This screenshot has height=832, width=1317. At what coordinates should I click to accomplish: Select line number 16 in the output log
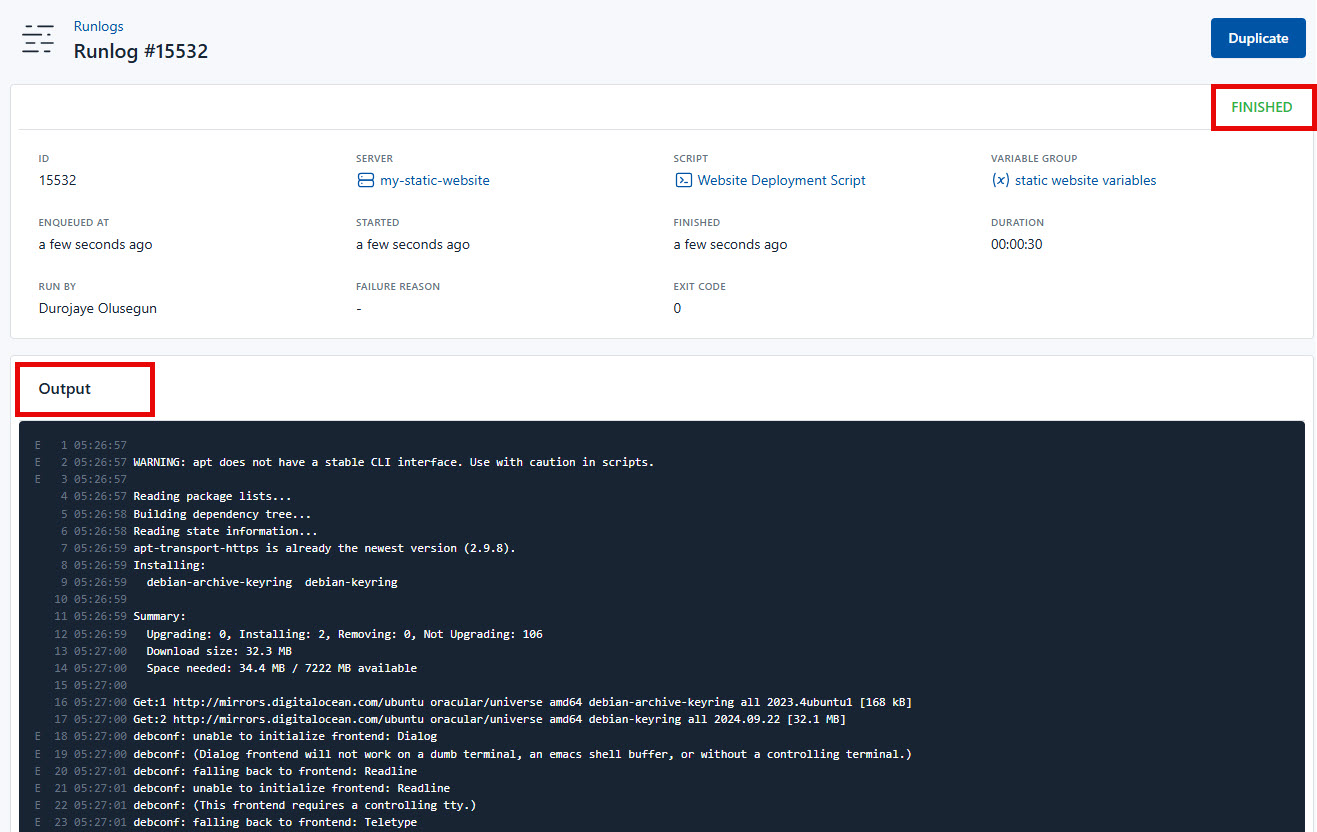click(61, 702)
